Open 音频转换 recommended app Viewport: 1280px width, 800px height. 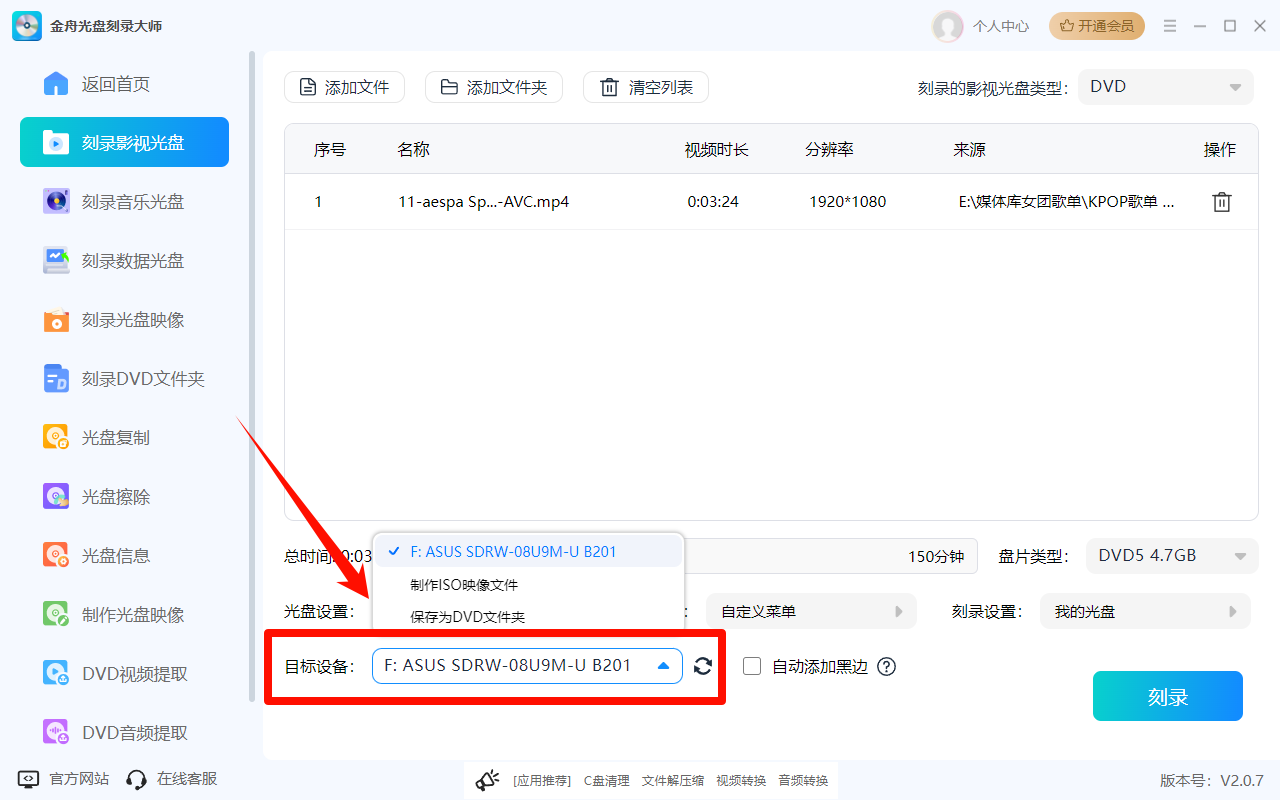point(803,780)
